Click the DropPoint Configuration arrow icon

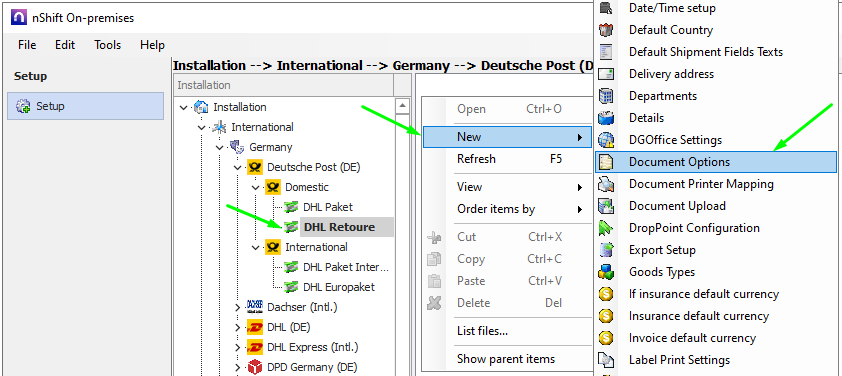[x=606, y=228]
